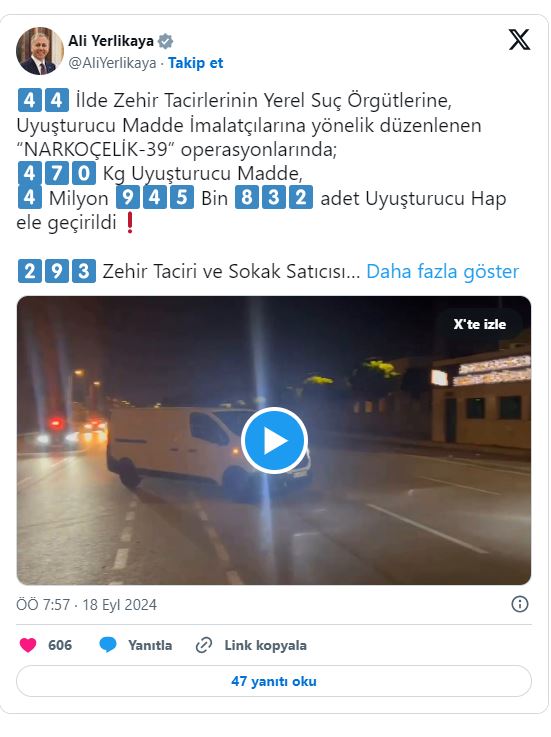The image size is (551, 737).
Task: Click the Ali Yerlikaya display name
Action: pos(111,41)
